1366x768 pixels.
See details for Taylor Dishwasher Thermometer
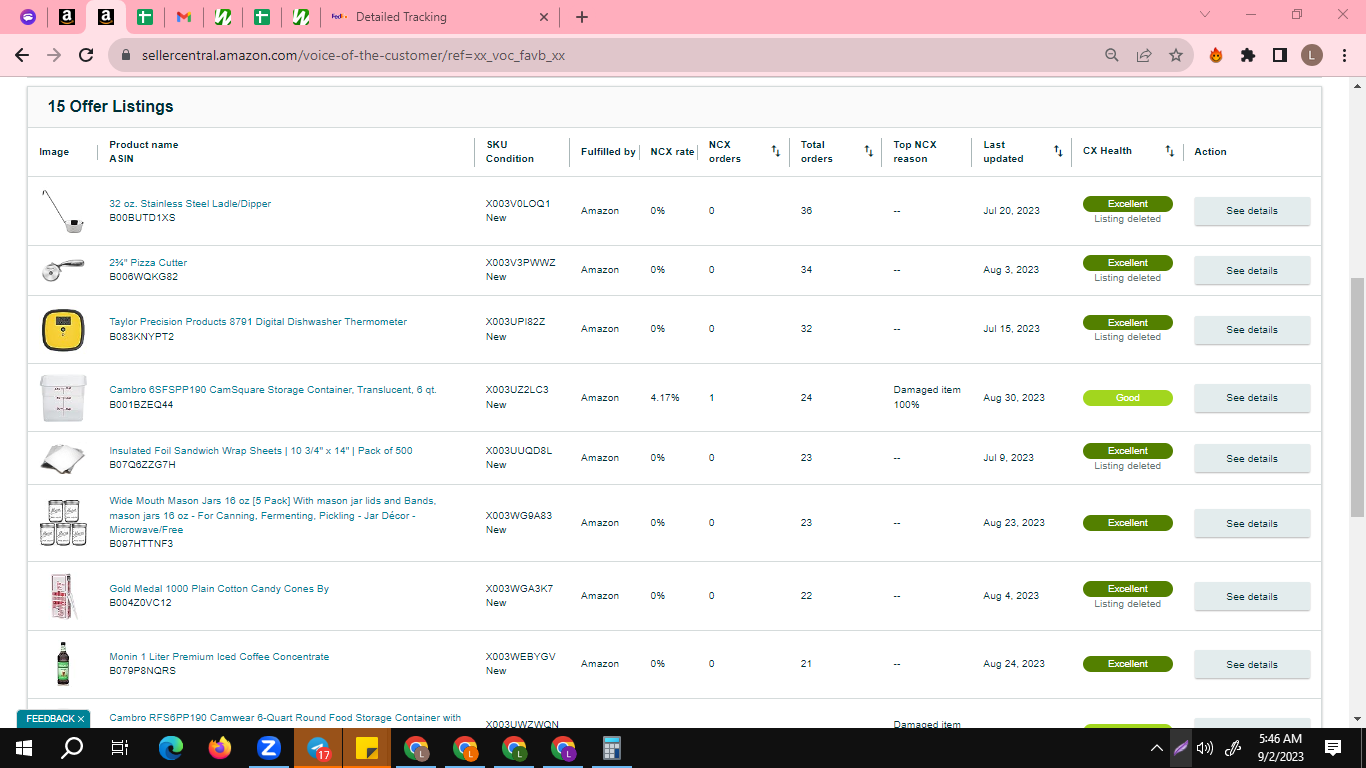1252,329
